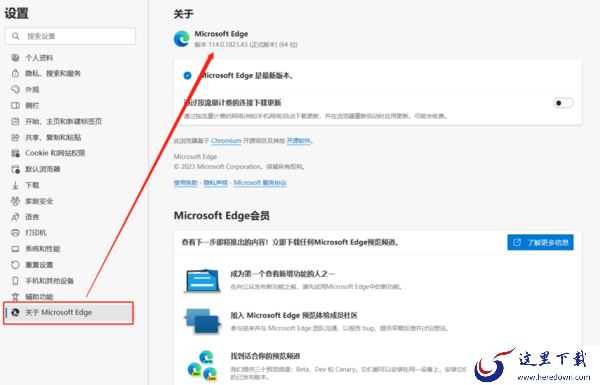
Task: Click the 'Microsoft Edge会员' heading
Action: 222,215
